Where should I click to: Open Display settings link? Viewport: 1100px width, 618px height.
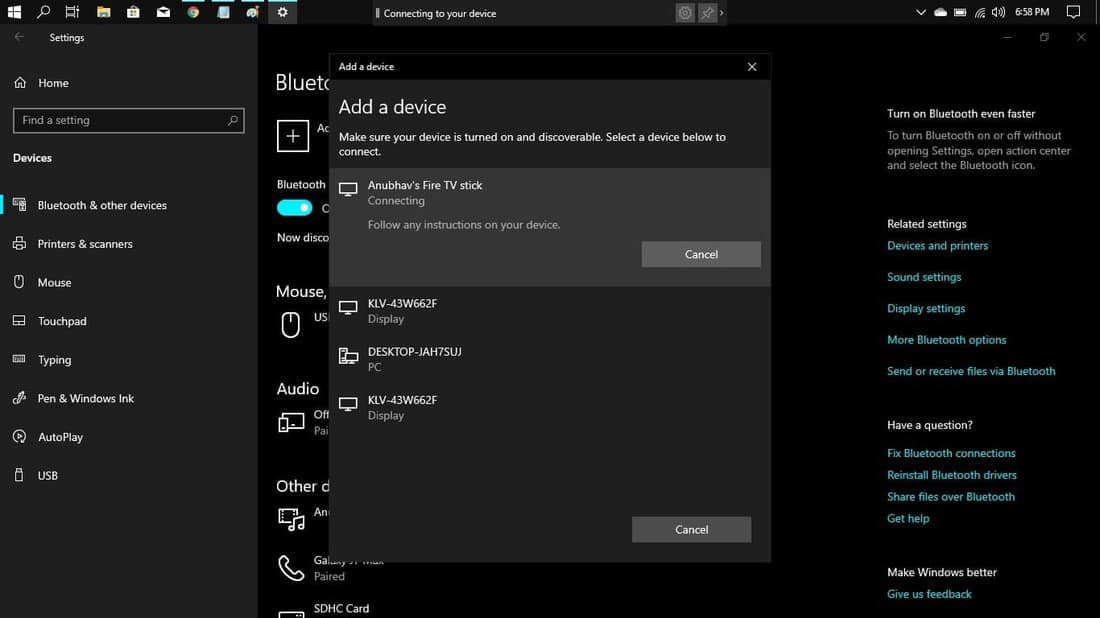pos(926,309)
